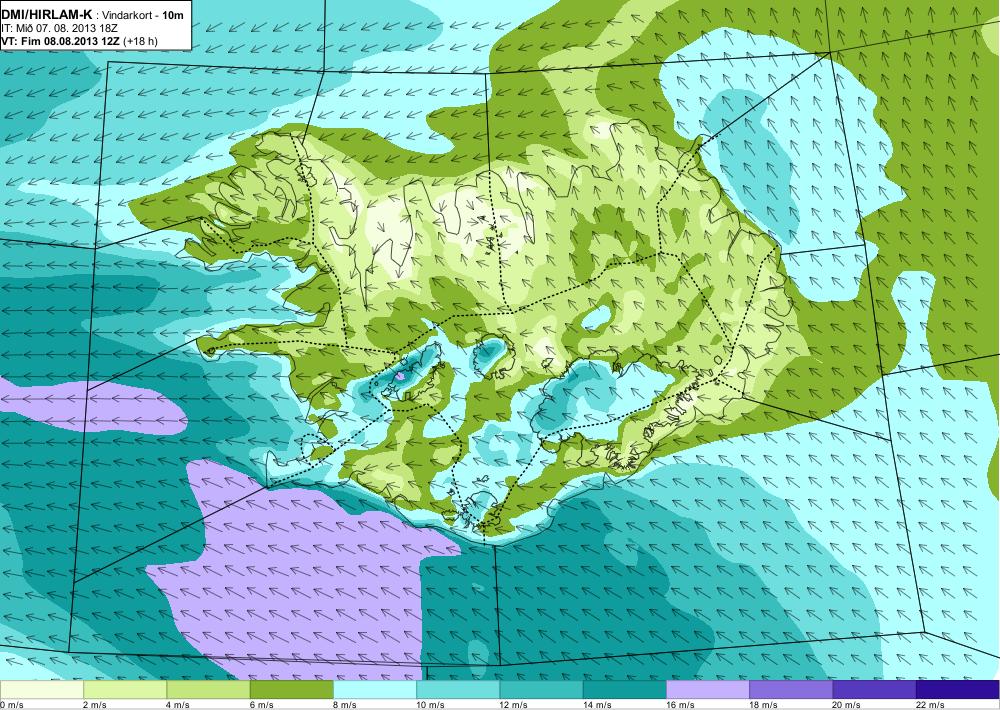The height and width of the screenshot is (710, 1000).
Task: Select the '14 m/s' legend label
Action: 597,705
